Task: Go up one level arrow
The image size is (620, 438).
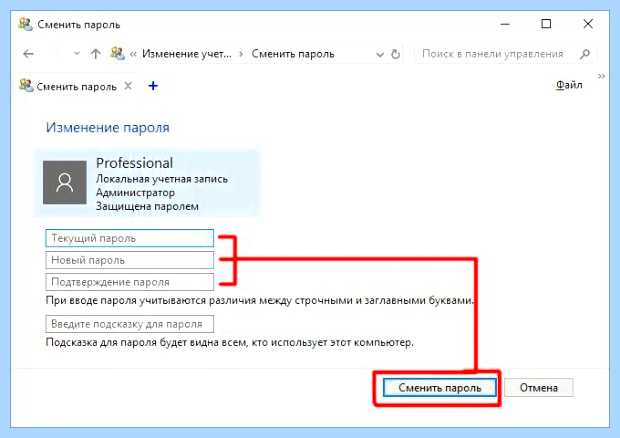Action: pos(95,54)
